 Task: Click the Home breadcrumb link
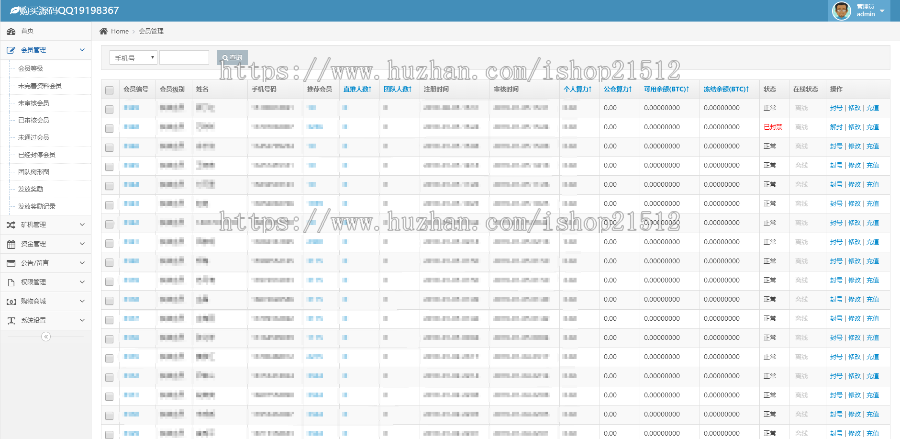[119, 31]
